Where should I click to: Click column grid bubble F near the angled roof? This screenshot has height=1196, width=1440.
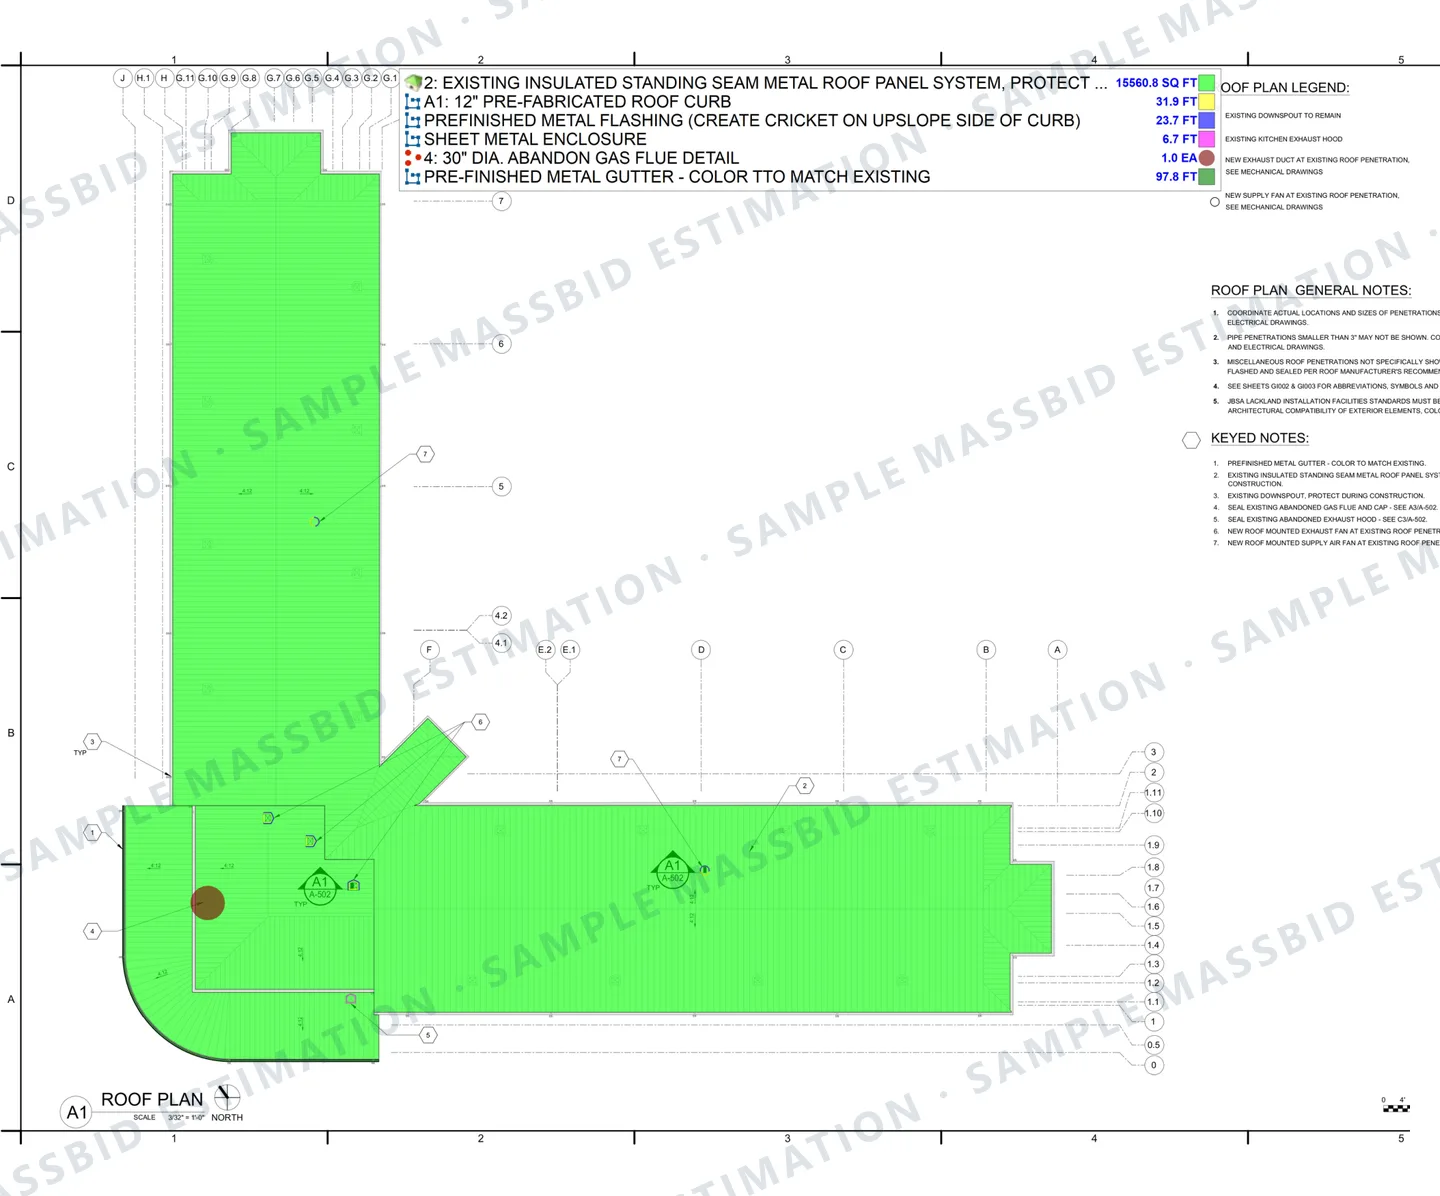coord(429,650)
